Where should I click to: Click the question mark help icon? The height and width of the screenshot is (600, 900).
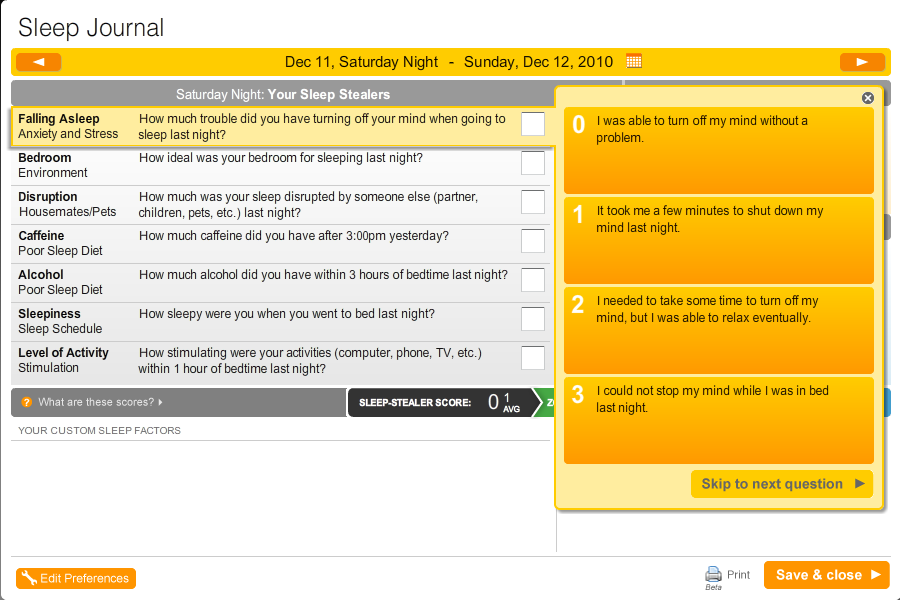[26, 402]
